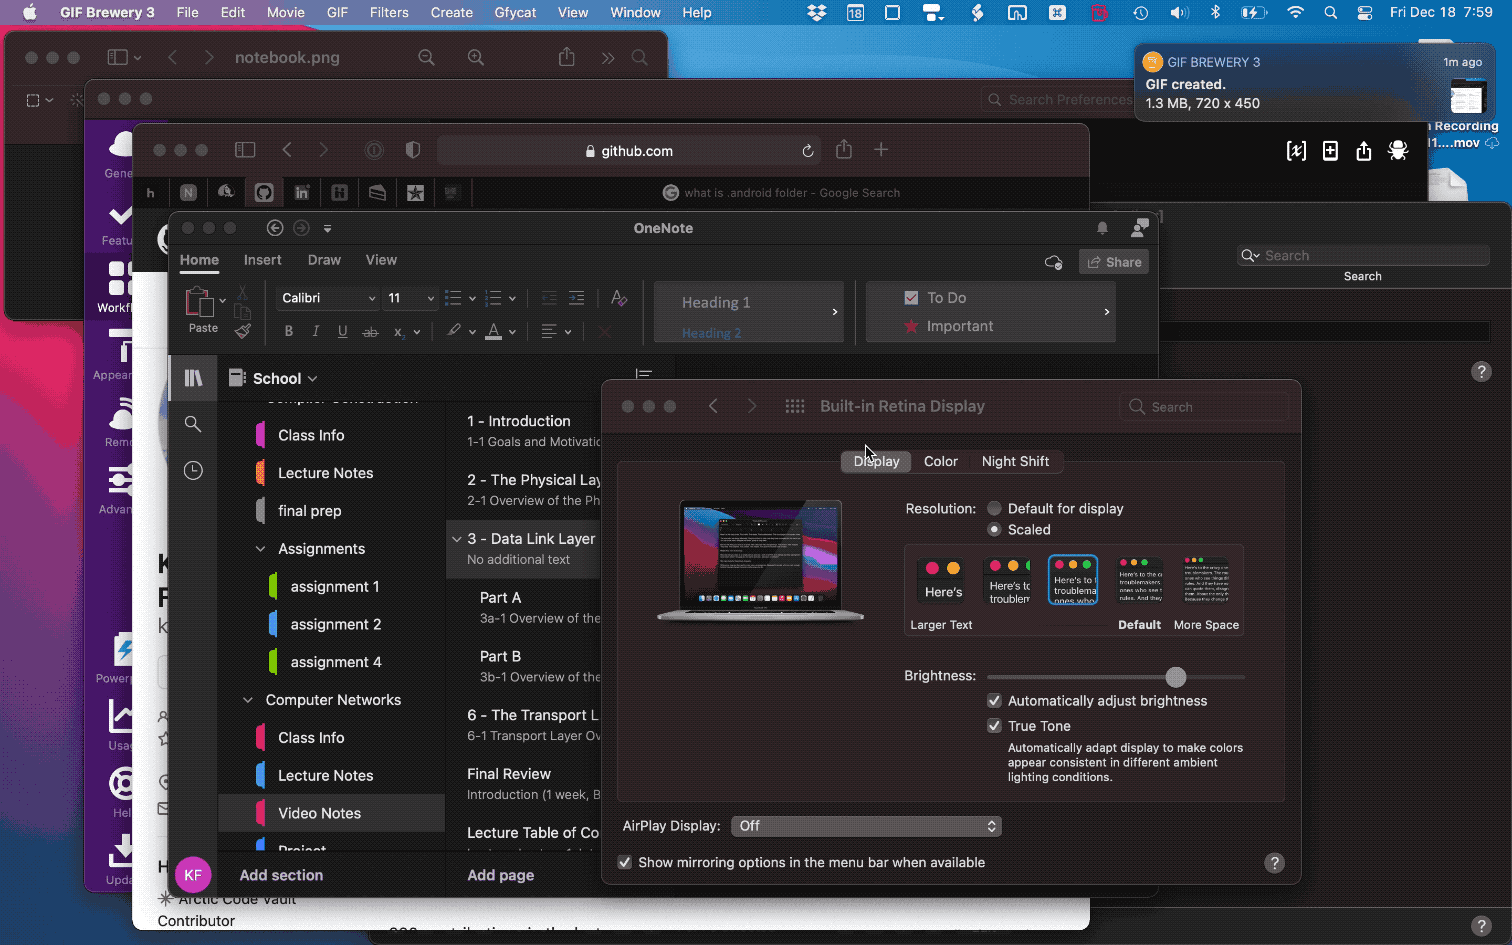Screen dimensions: 1512x945
Task: Click the clear formatting icon in OneNote
Action: tap(619, 298)
